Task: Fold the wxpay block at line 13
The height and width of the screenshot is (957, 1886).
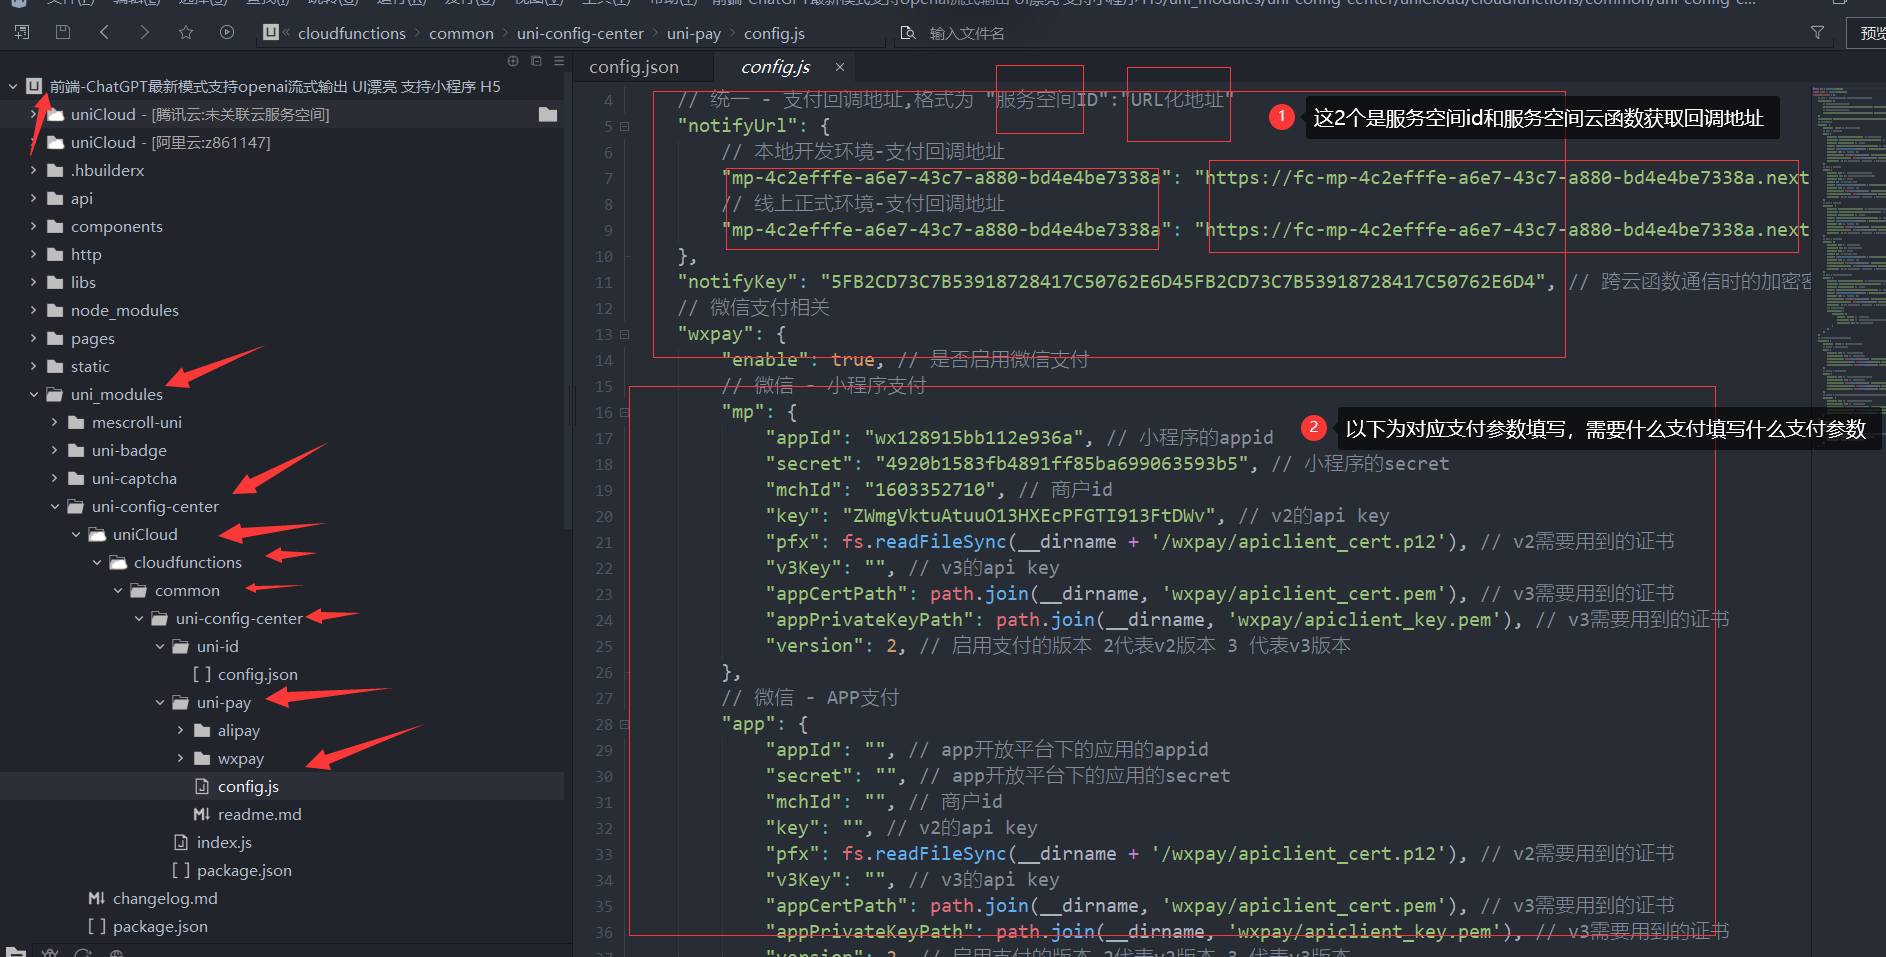Action: (625, 334)
